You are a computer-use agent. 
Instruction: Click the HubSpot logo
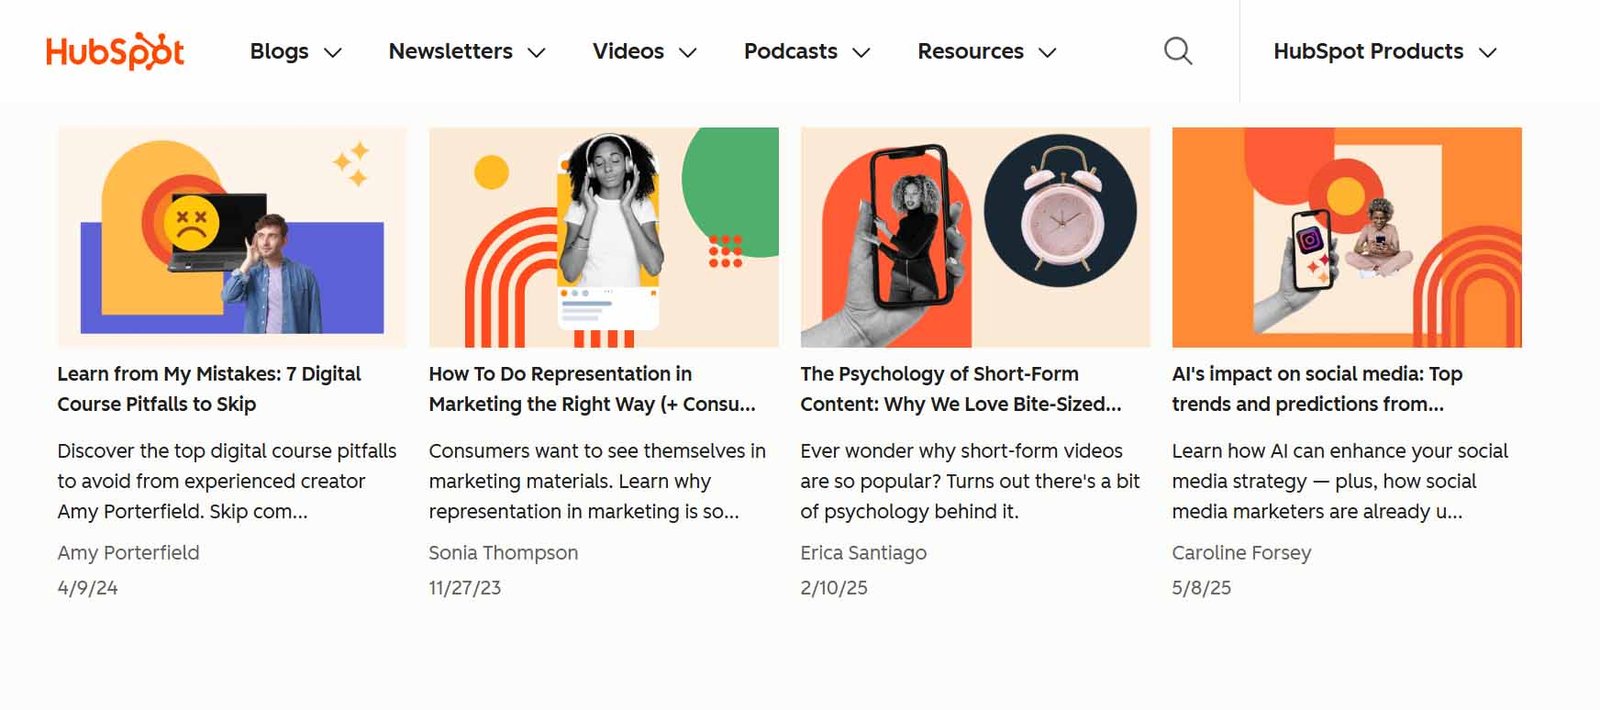click(x=115, y=51)
